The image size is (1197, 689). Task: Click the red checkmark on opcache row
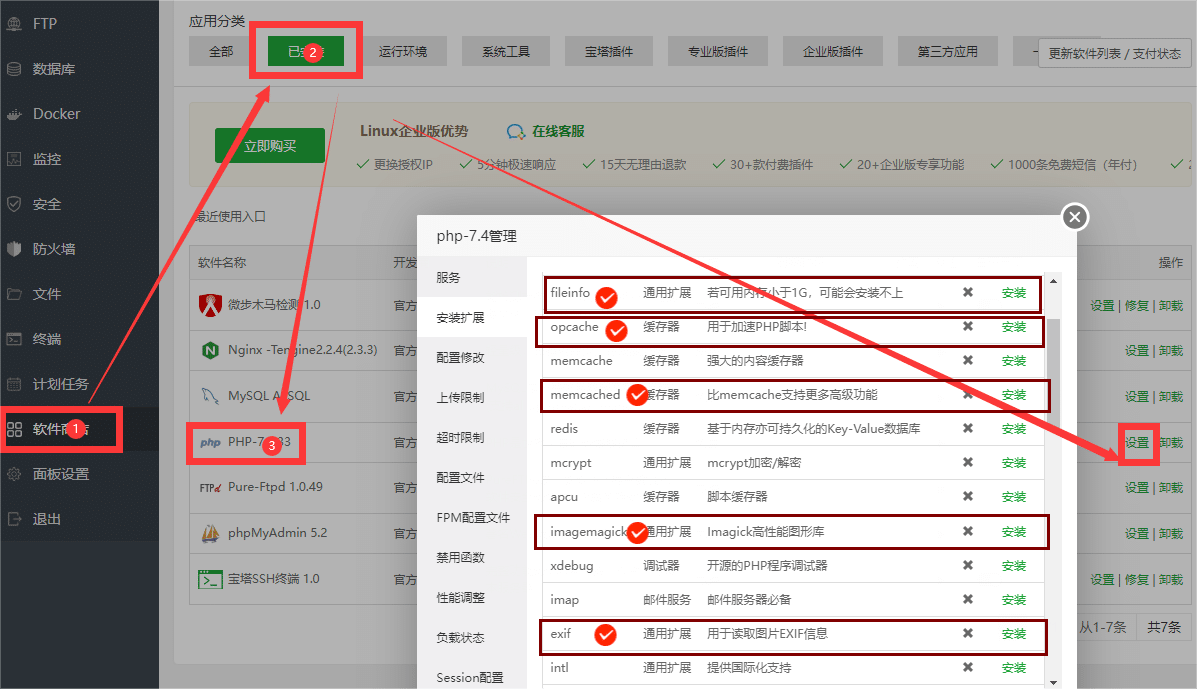(x=617, y=330)
